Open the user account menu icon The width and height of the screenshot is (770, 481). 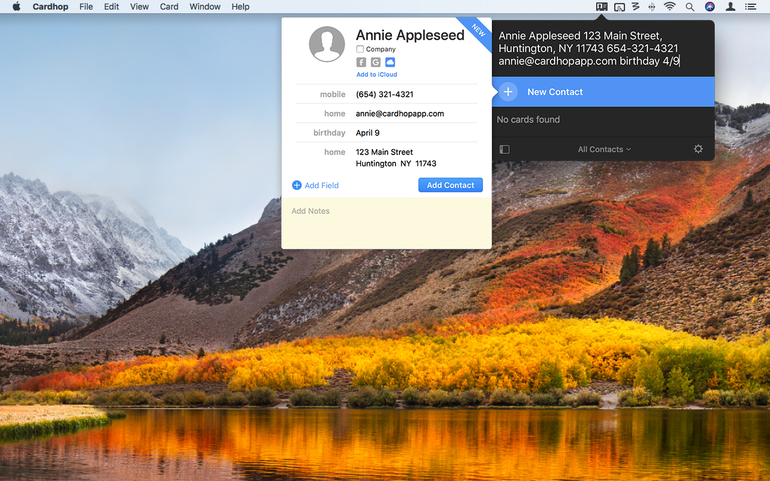click(x=731, y=7)
